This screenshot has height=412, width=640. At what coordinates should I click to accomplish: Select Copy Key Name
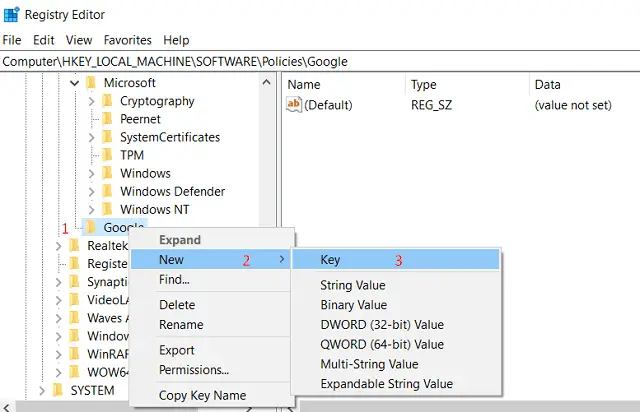click(202, 395)
